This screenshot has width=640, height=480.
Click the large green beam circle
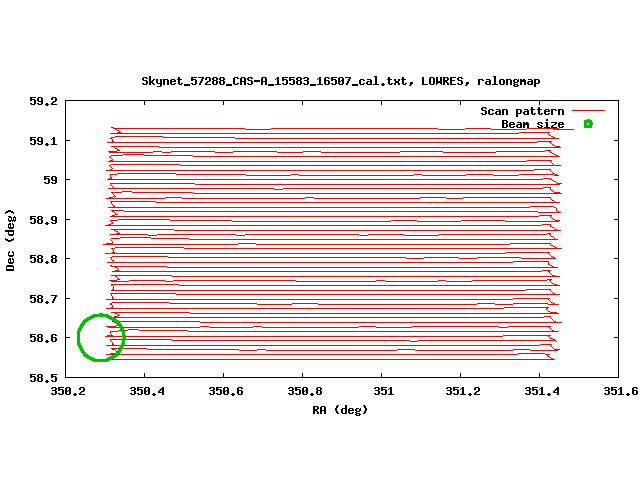click(101, 338)
